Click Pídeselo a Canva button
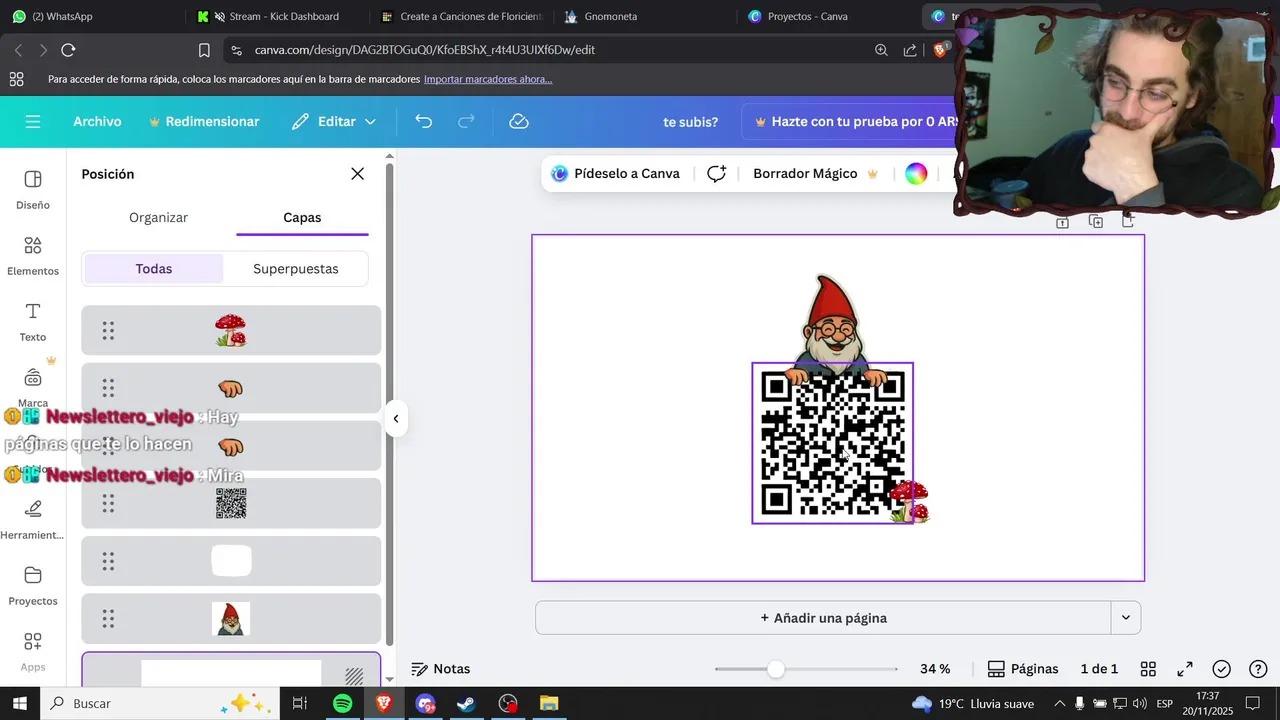 click(x=615, y=174)
